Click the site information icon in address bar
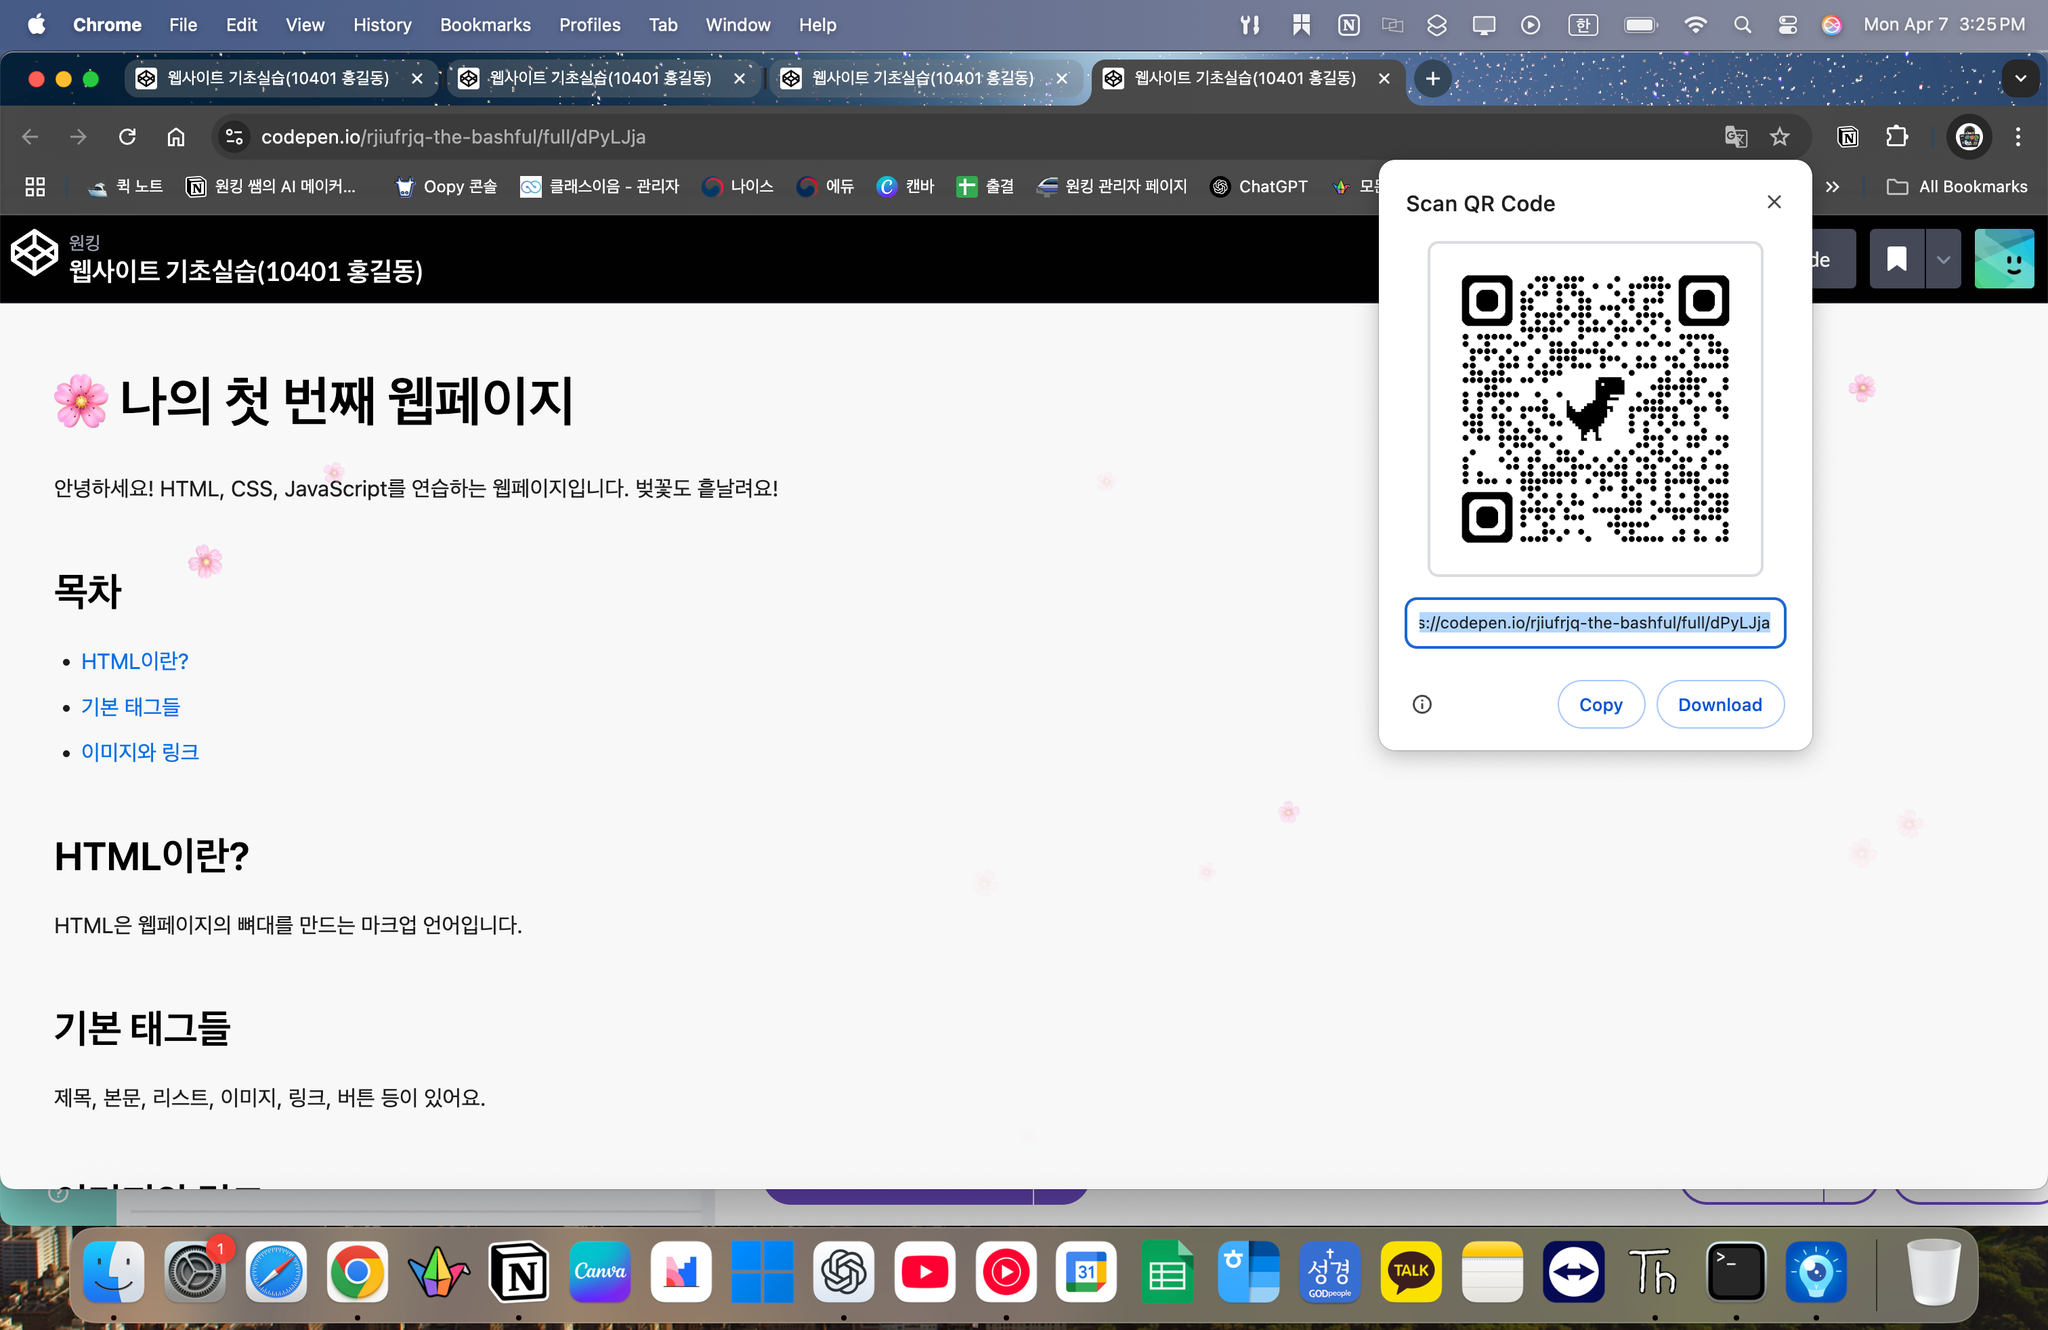 [x=234, y=137]
